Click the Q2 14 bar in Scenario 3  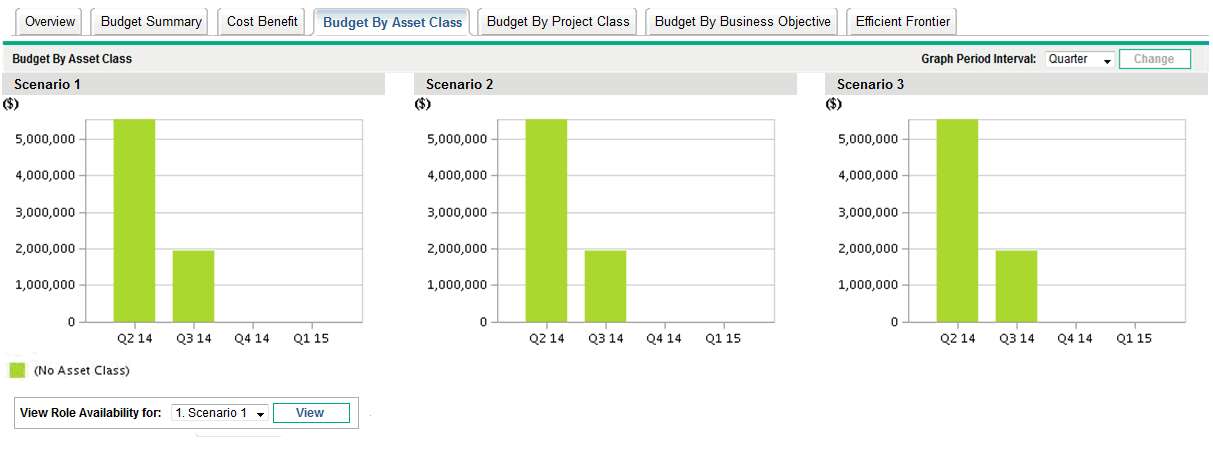(x=957, y=220)
